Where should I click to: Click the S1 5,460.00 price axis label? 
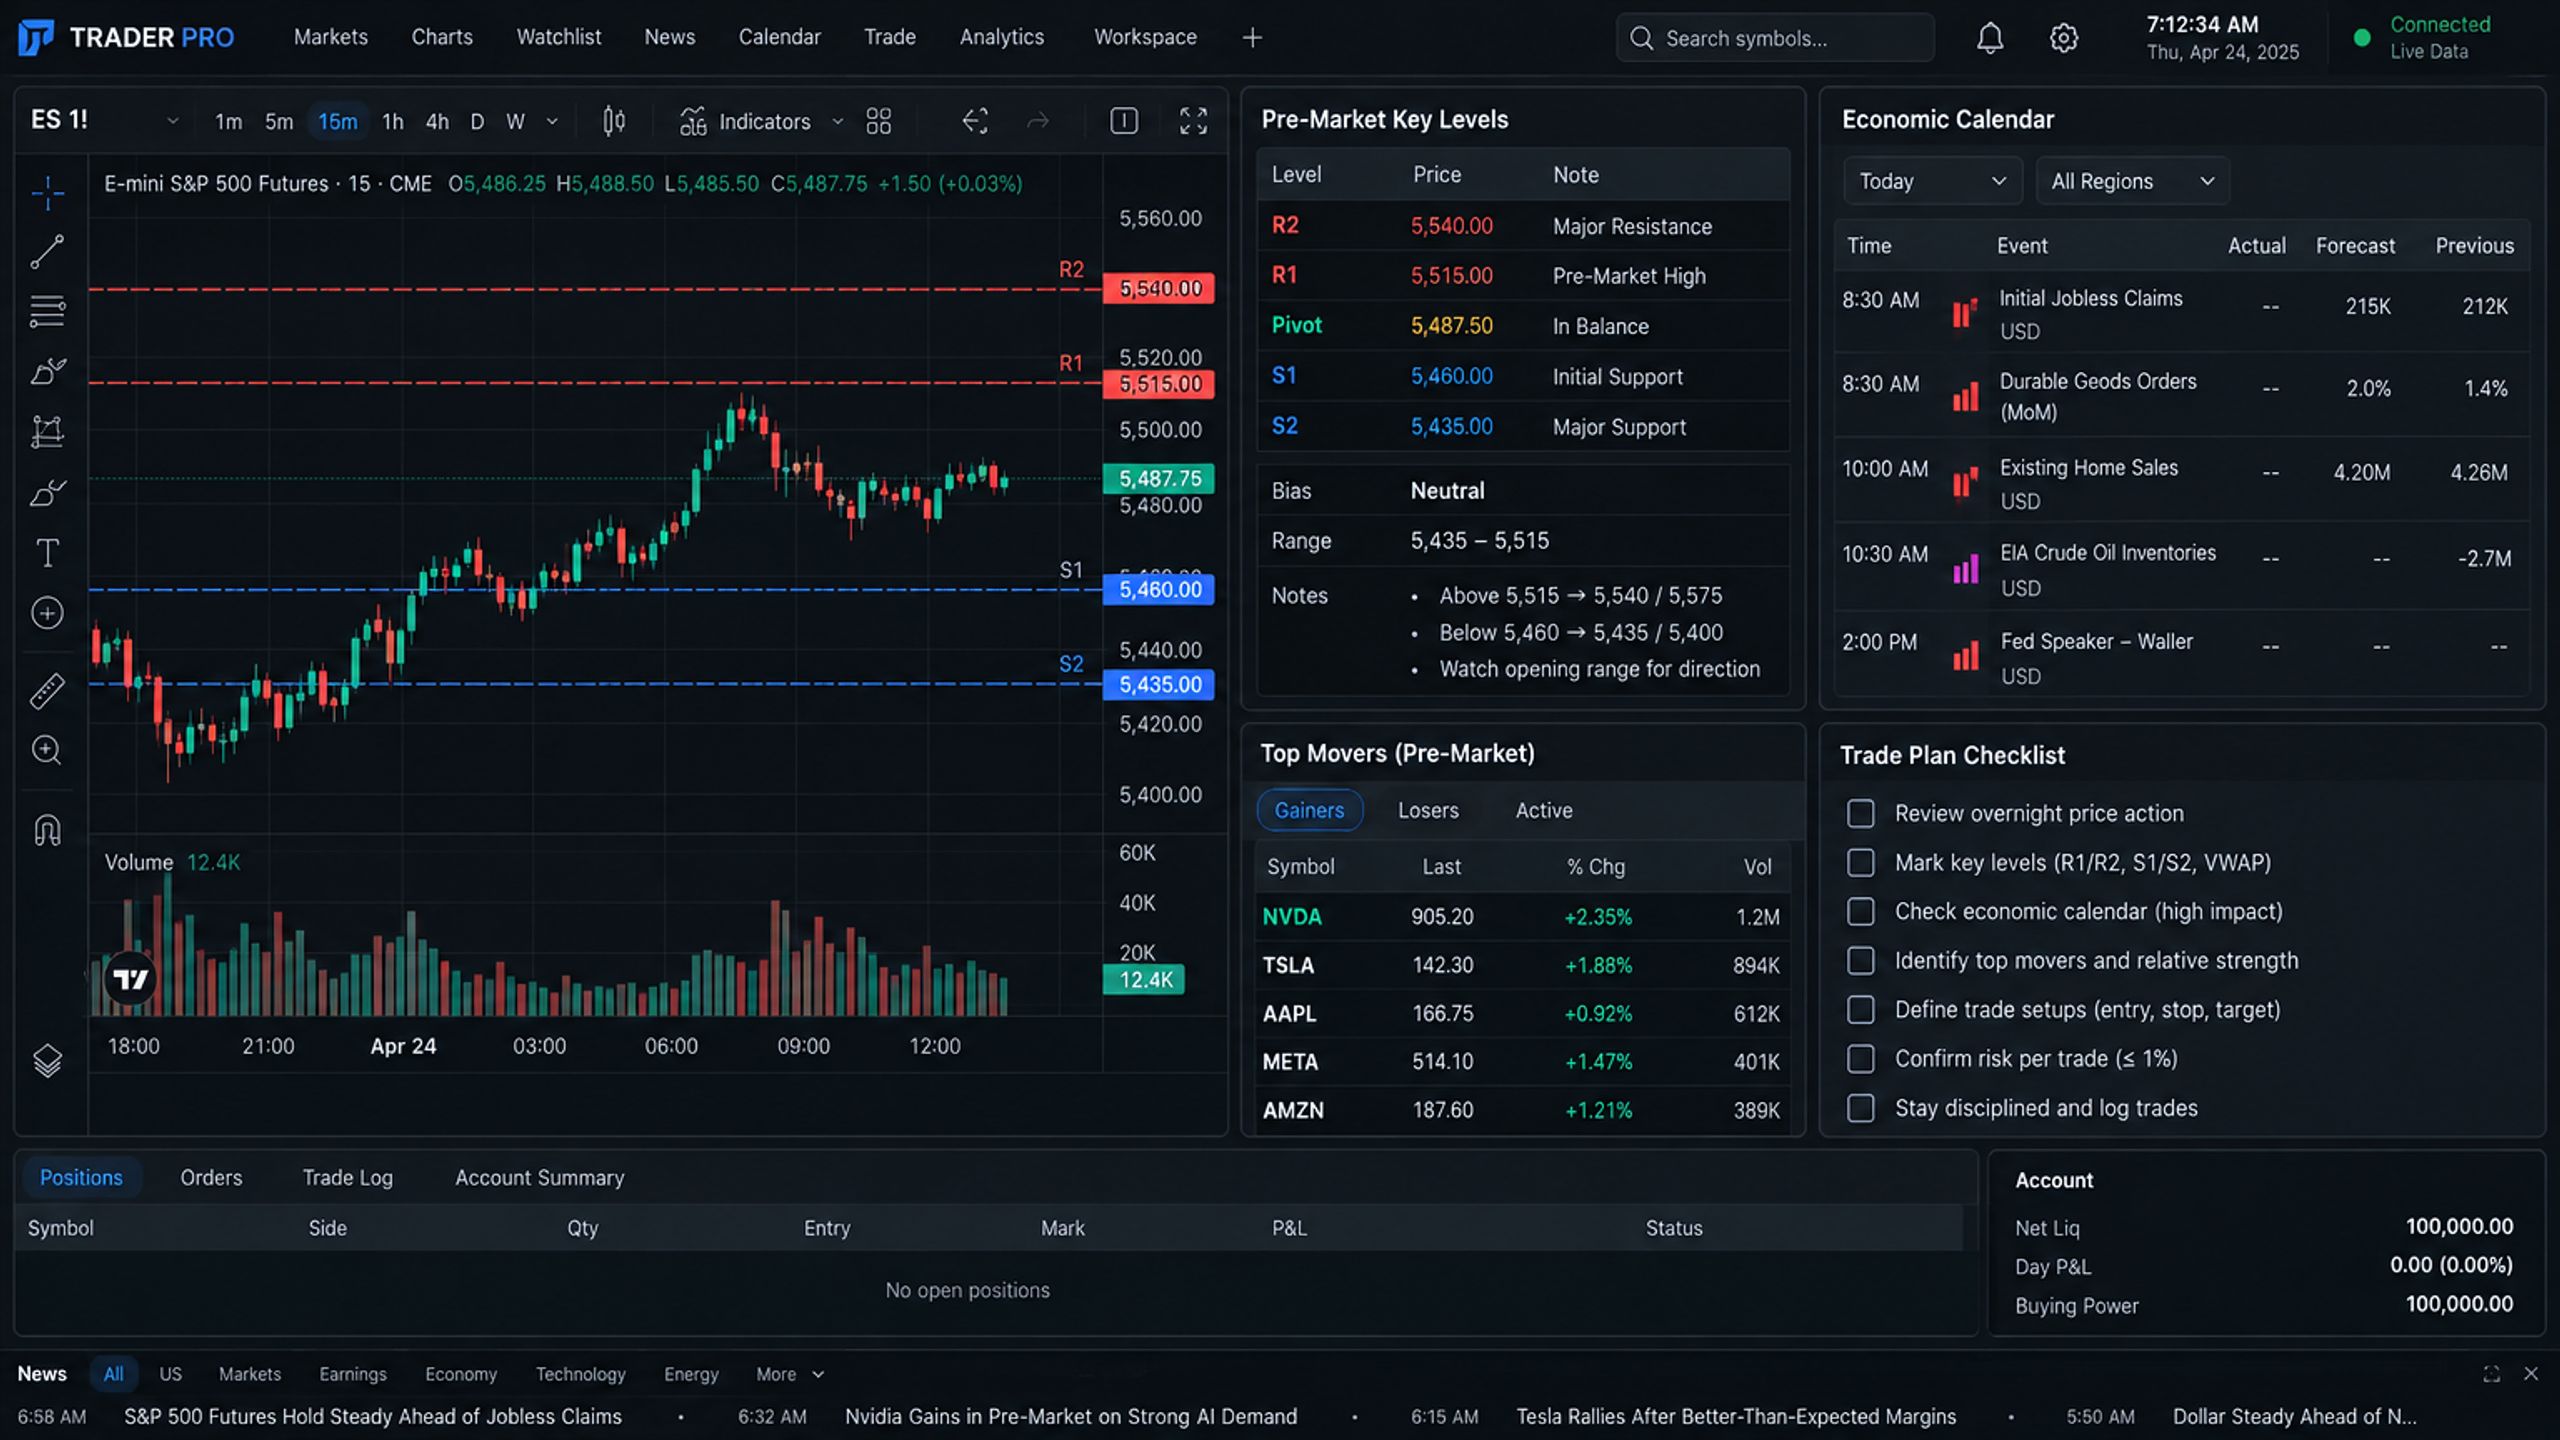[1159, 589]
